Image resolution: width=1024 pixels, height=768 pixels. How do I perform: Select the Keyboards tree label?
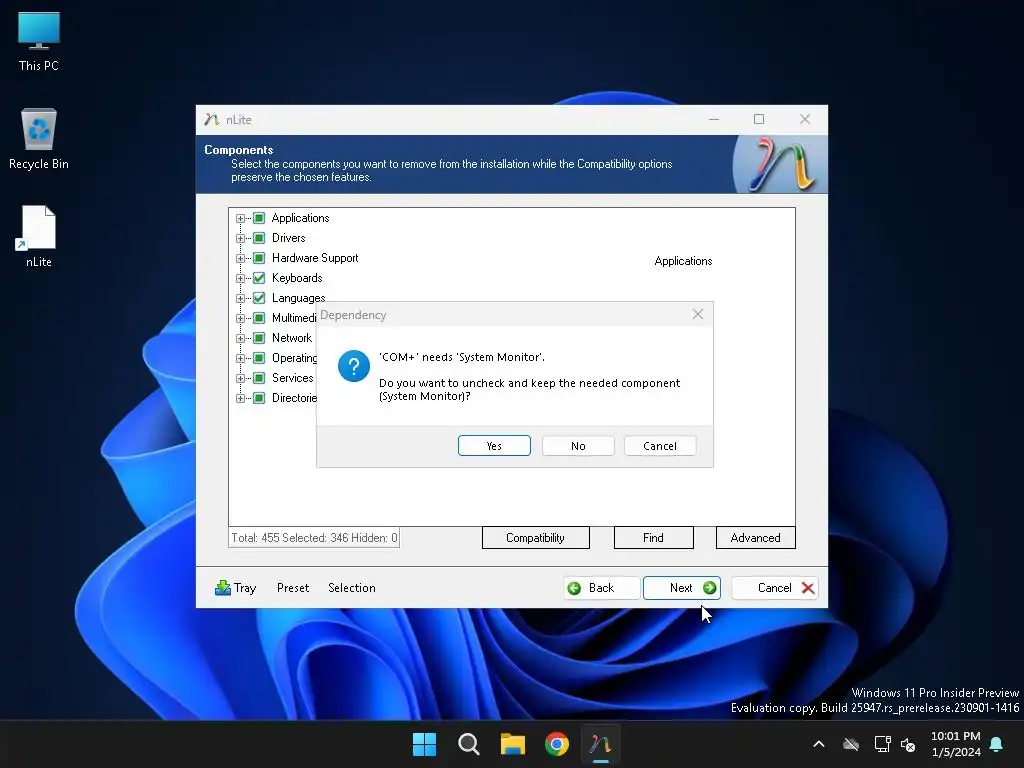point(297,278)
